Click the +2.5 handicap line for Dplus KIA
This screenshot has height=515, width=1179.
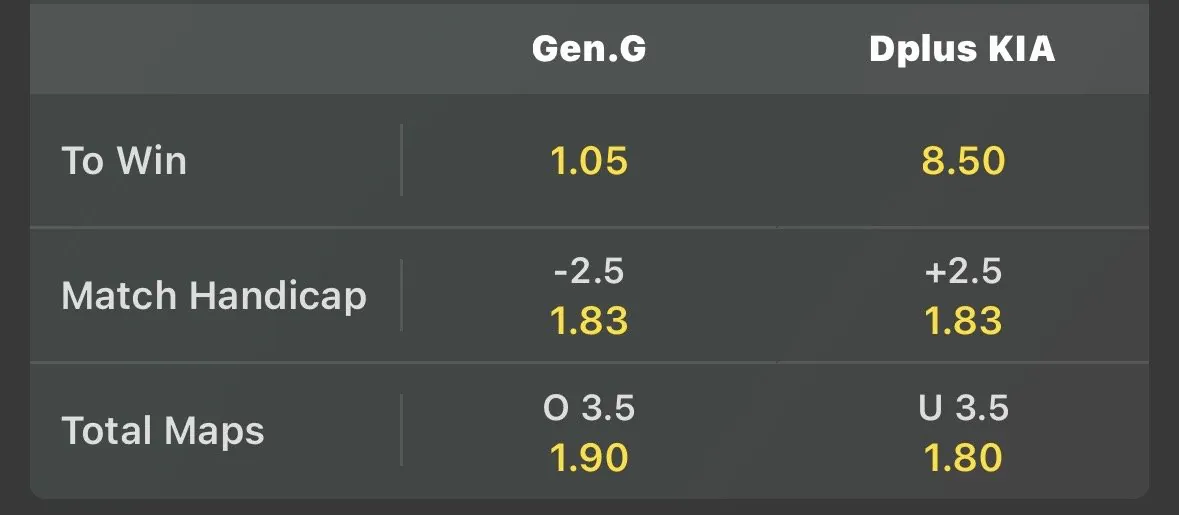click(x=963, y=272)
